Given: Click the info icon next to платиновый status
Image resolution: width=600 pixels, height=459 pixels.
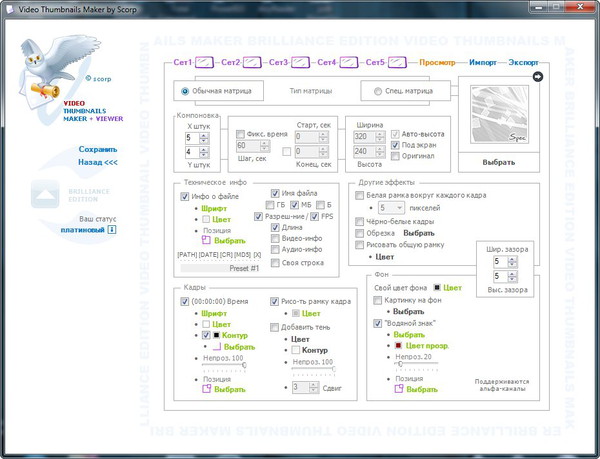Looking at the screenshot, I should 112,230.
